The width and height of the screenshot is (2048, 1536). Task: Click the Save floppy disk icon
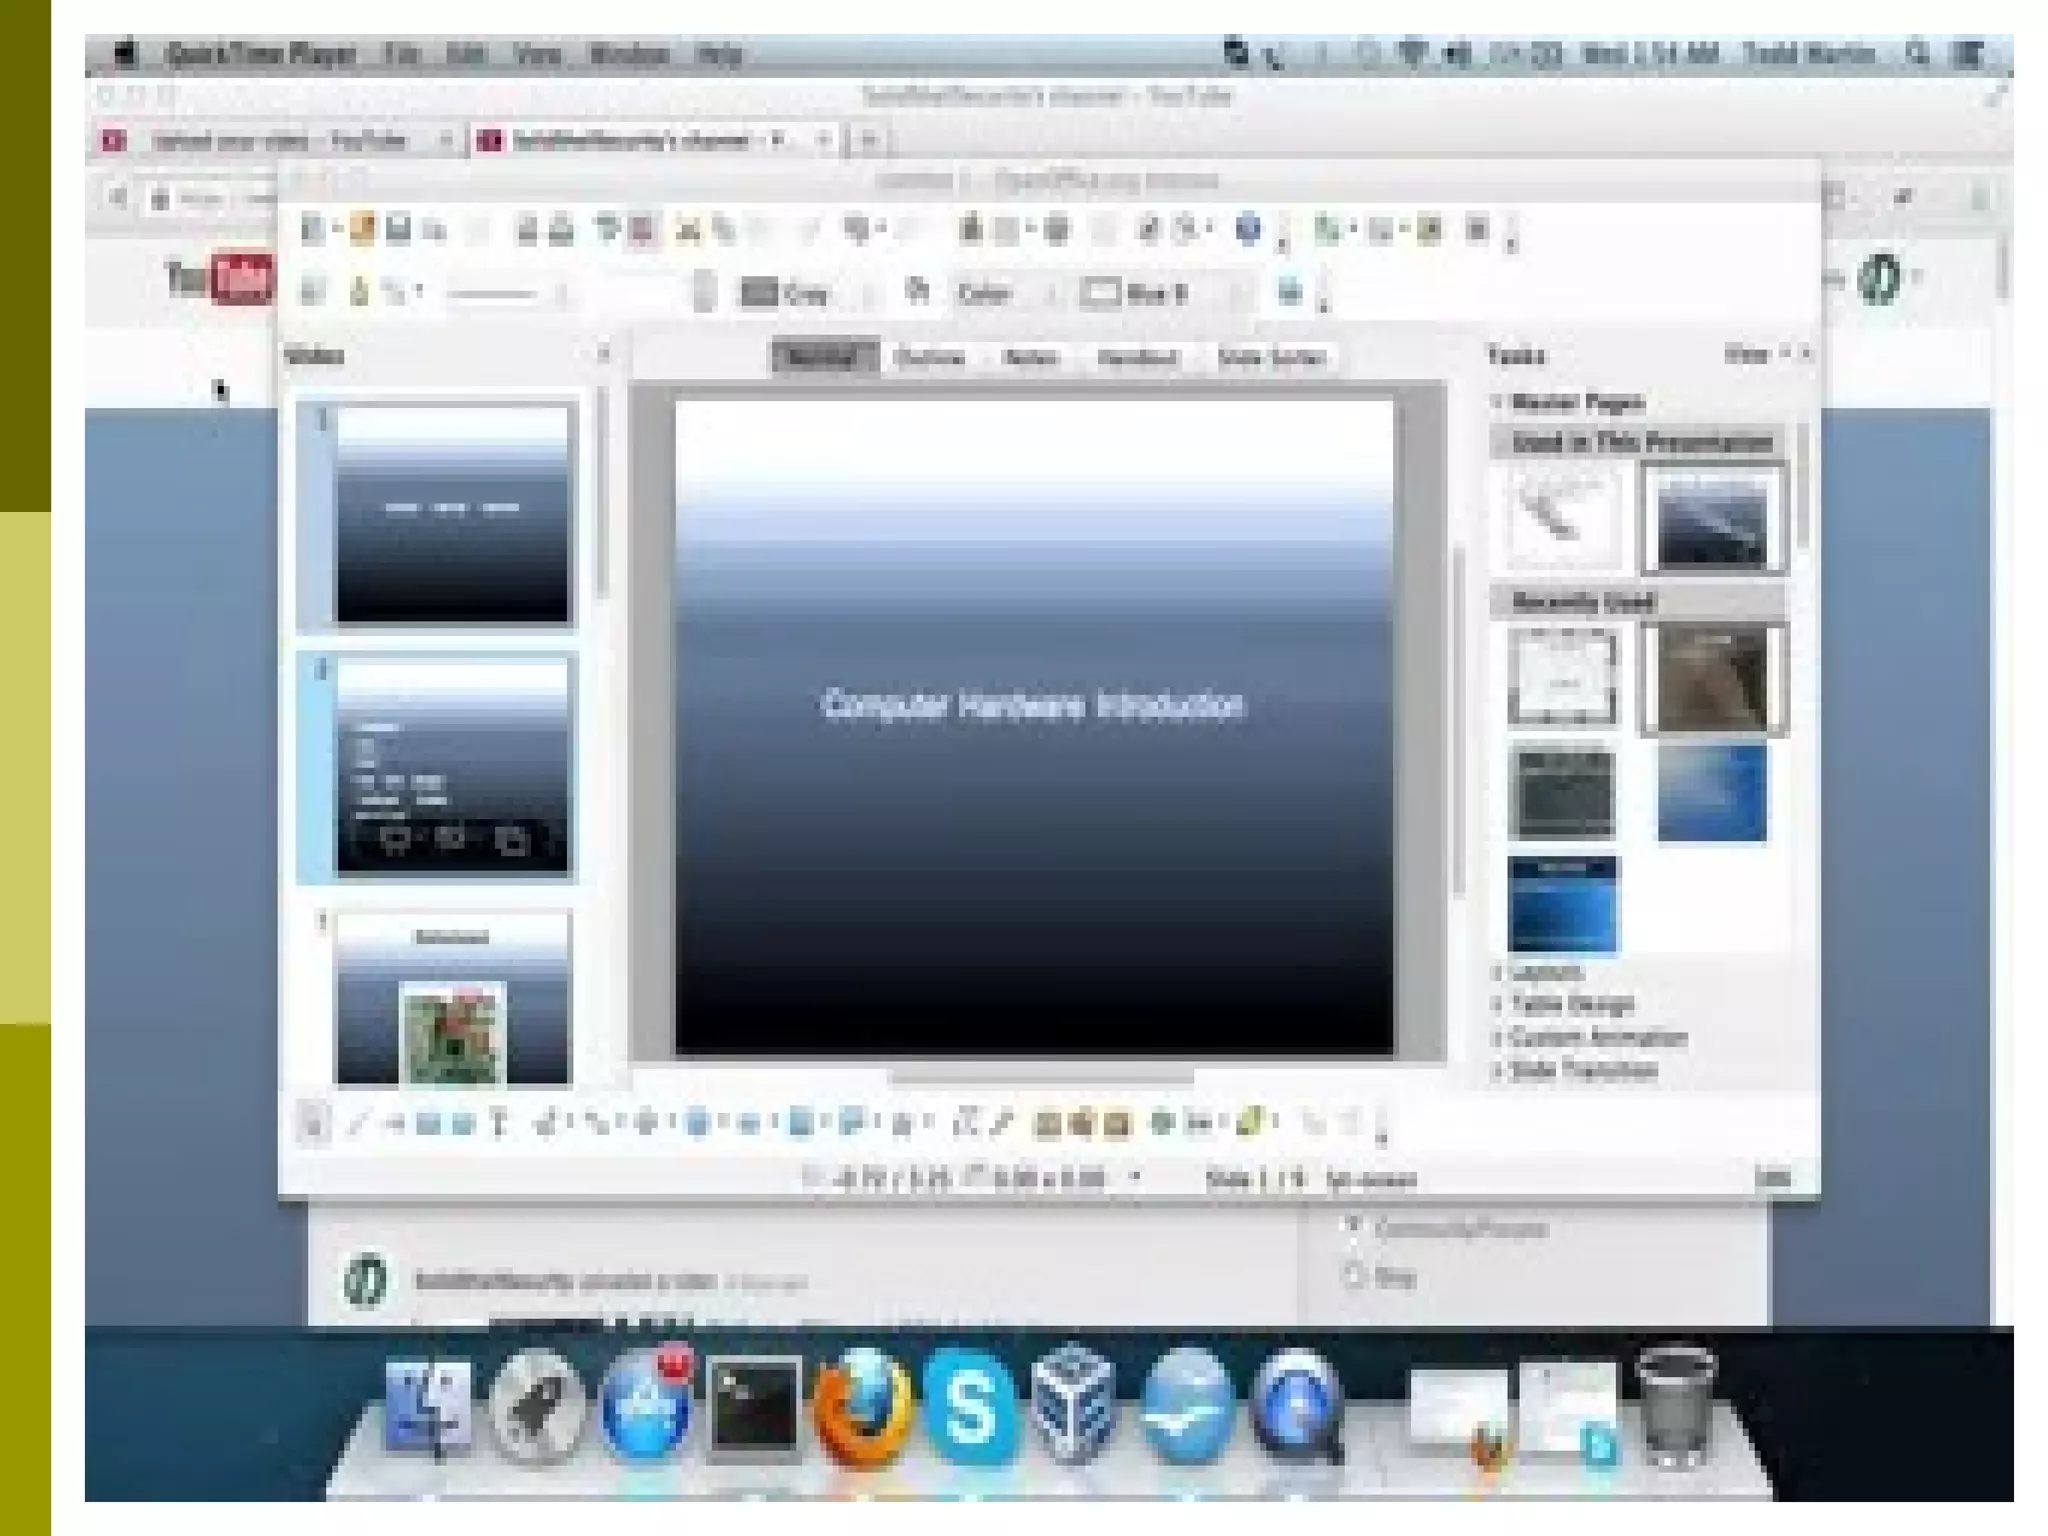pyautogui.click(x=398, y=231)
